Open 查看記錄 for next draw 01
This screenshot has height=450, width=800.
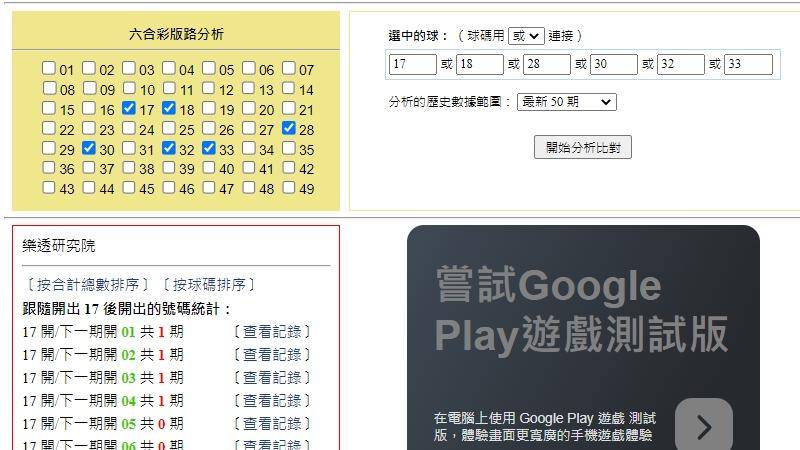(272, 331)
